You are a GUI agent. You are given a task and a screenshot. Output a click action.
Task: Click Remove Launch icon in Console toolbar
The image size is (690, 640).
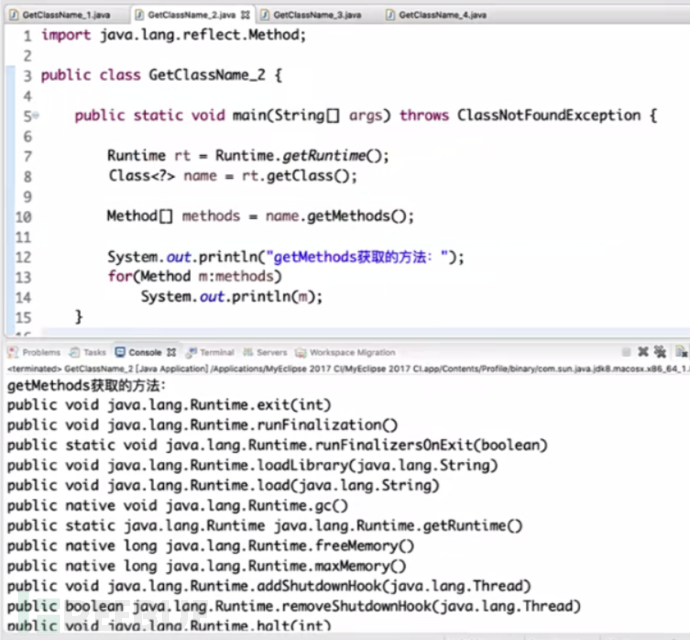[643, 352]
